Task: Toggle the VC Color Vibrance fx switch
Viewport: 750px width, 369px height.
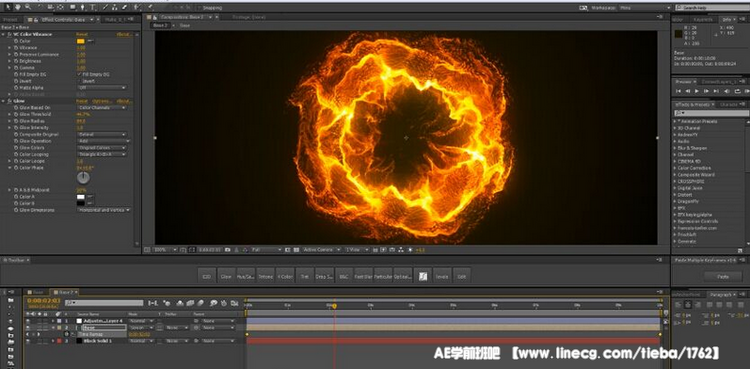Action: tap(10, 34)
